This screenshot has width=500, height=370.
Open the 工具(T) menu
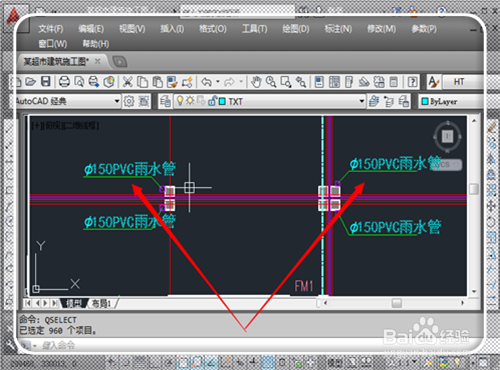tap(254, 29)
